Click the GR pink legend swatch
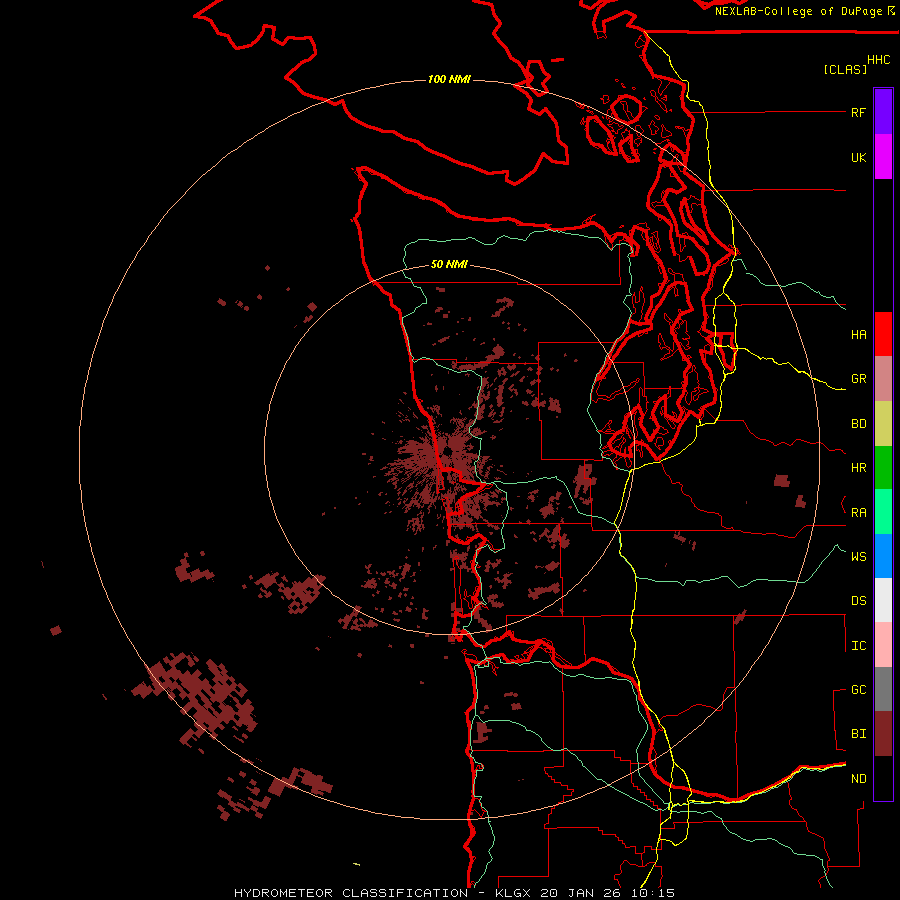The height and width of the screenshot is (900, 900). point(883,379)
